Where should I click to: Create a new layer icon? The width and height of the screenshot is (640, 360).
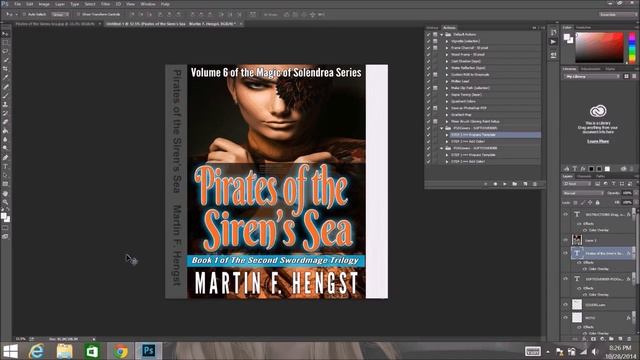coord(620,339)
